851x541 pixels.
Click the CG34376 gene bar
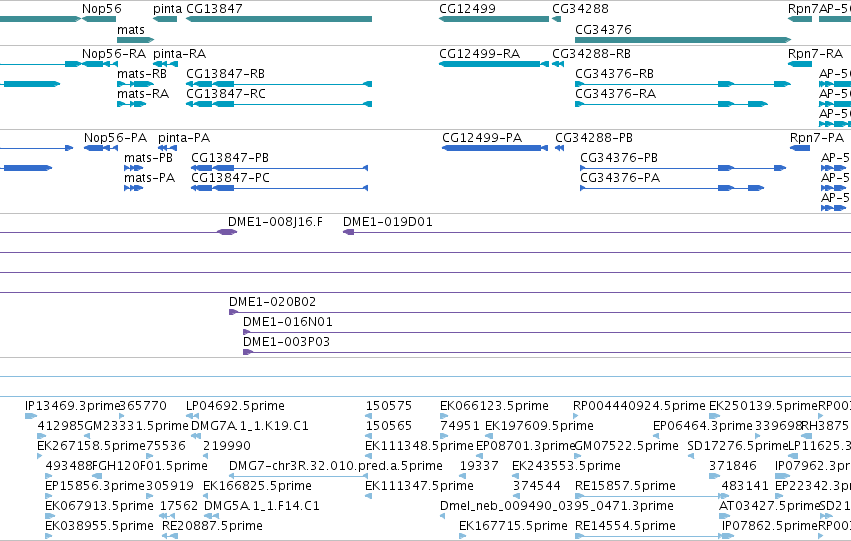pyautogui.click(x=683, y=40)
